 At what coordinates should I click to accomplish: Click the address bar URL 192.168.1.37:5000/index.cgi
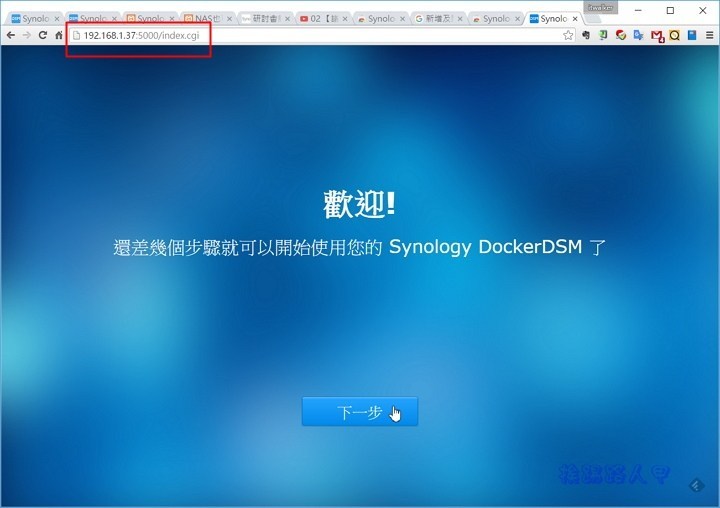click(x=141, y=35)
